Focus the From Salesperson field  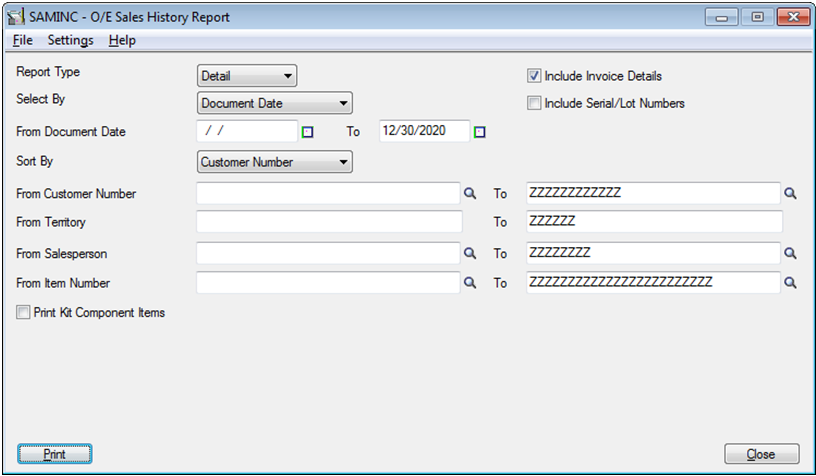[x=328, y=253]
